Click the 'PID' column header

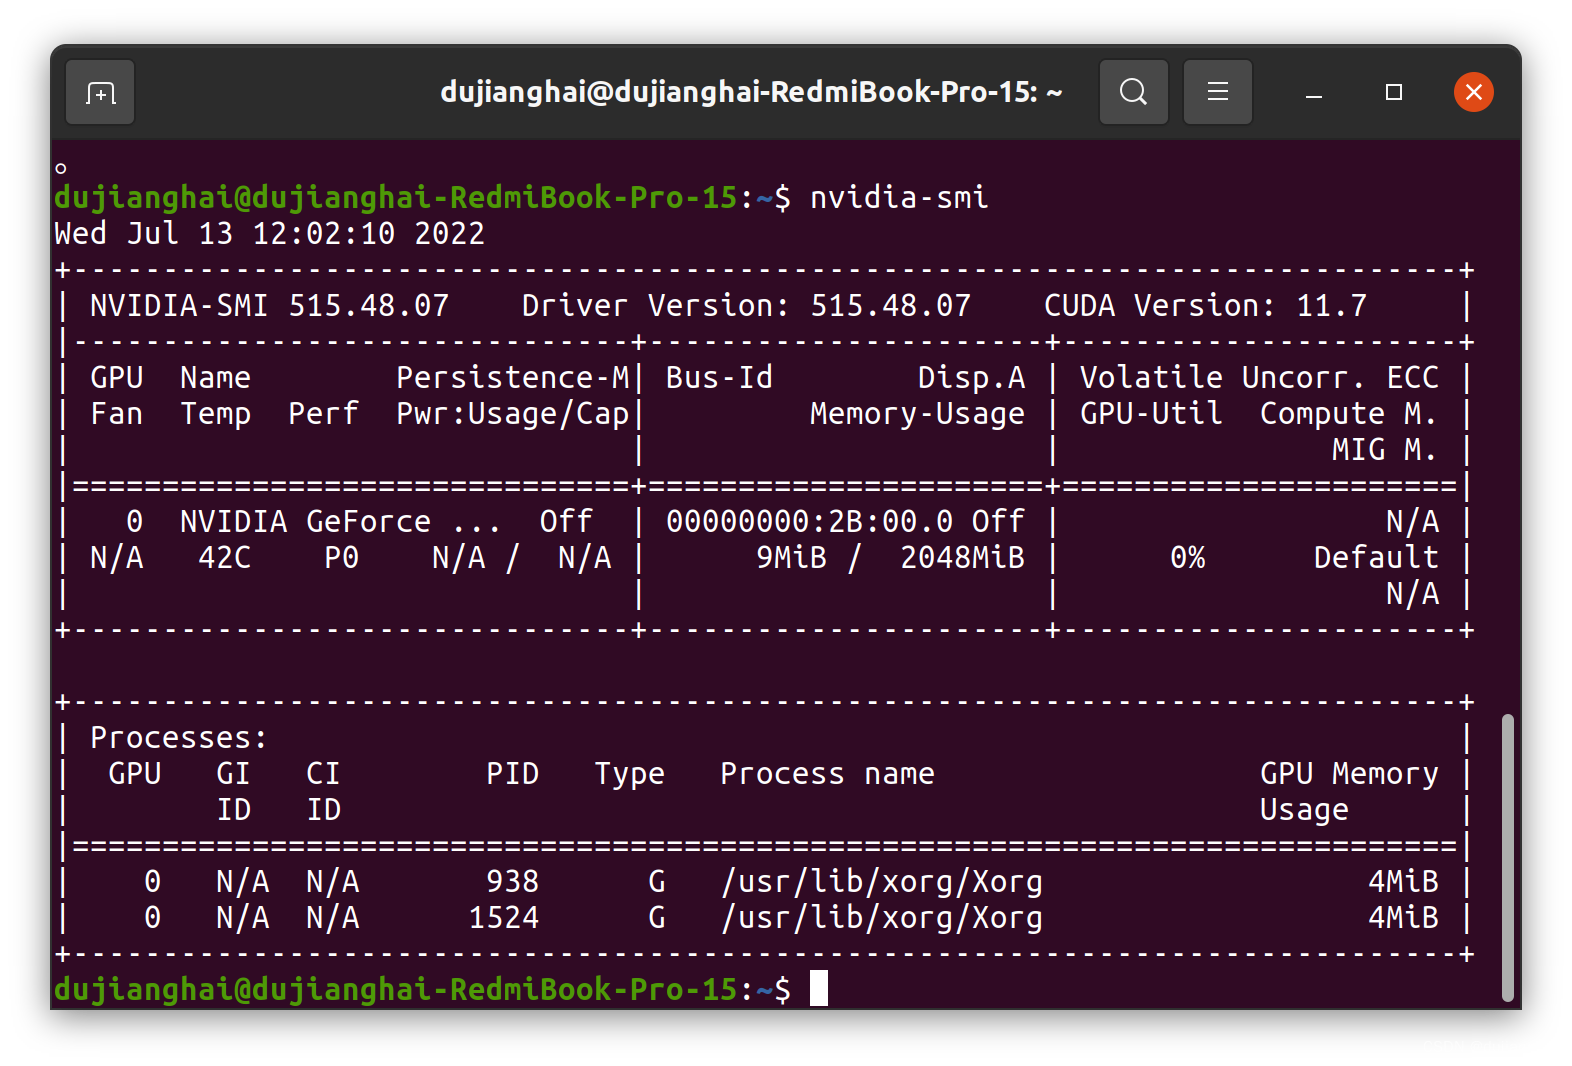512,773
